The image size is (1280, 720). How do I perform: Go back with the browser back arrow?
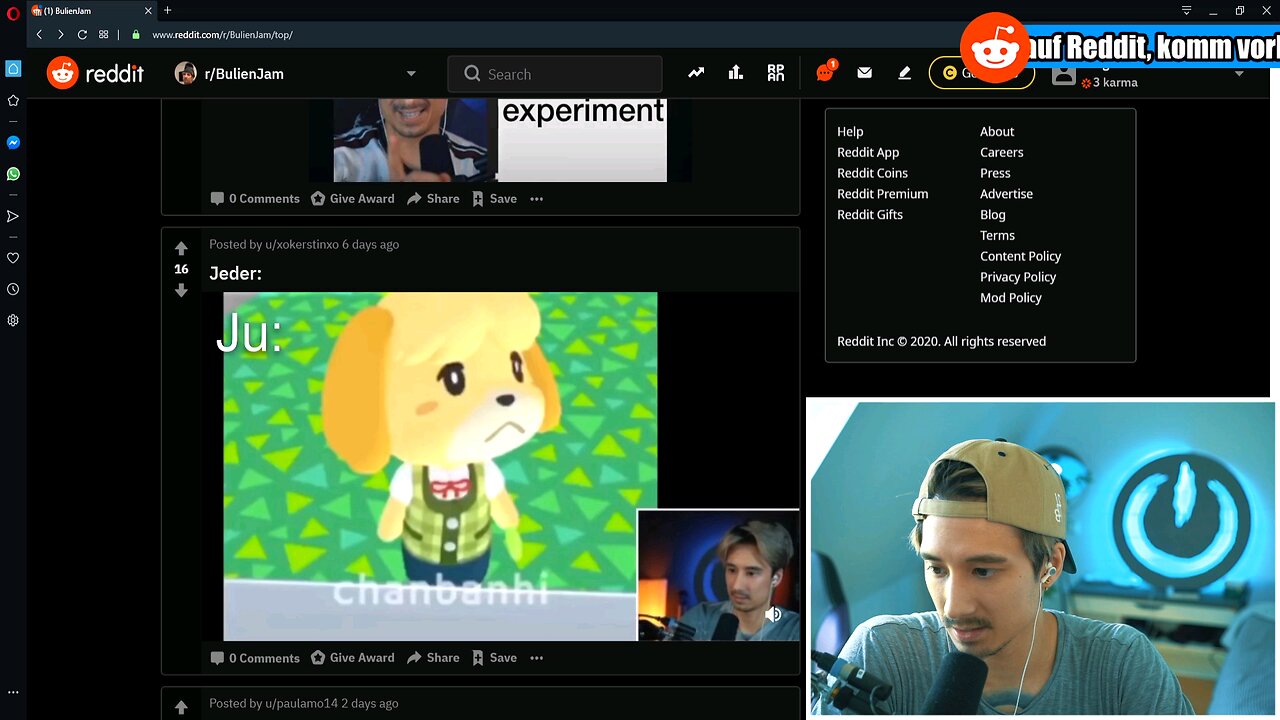39,34
